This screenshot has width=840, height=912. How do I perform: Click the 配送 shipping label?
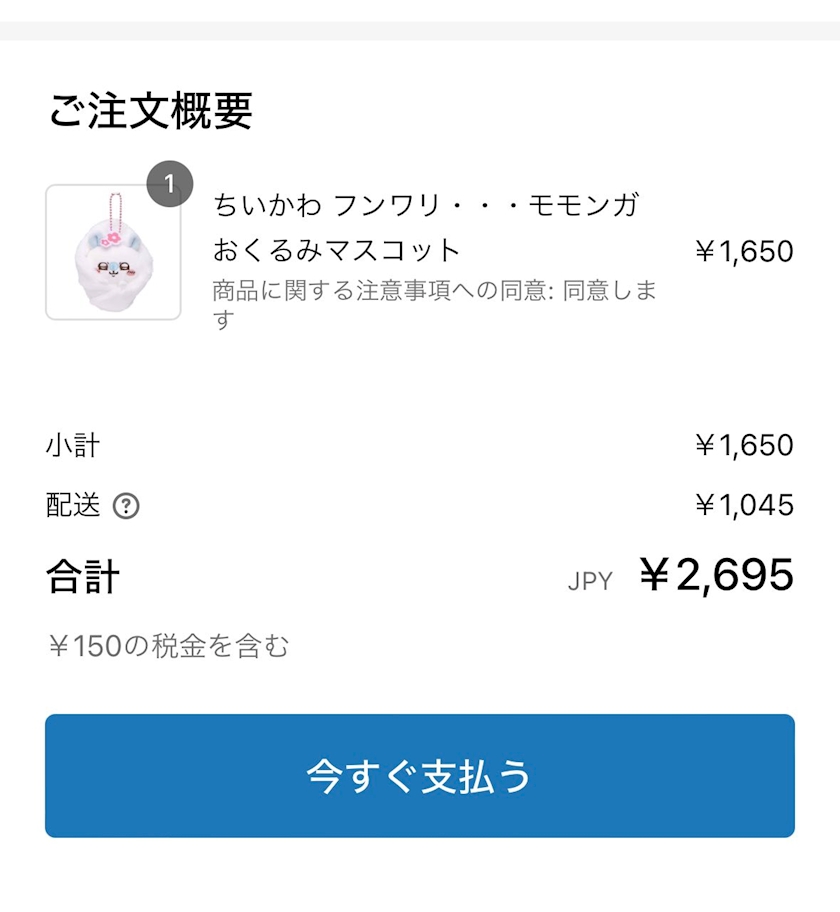coord(73,505)
